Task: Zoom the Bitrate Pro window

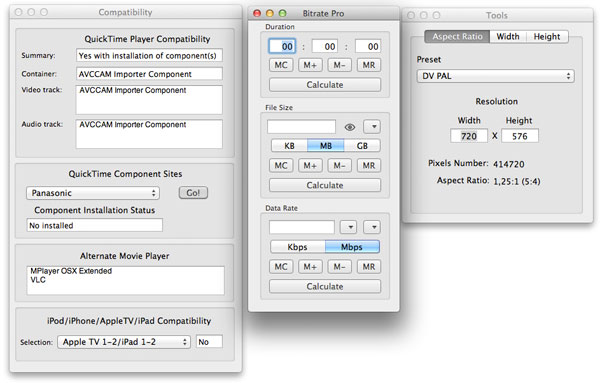Action: (282, 13)
